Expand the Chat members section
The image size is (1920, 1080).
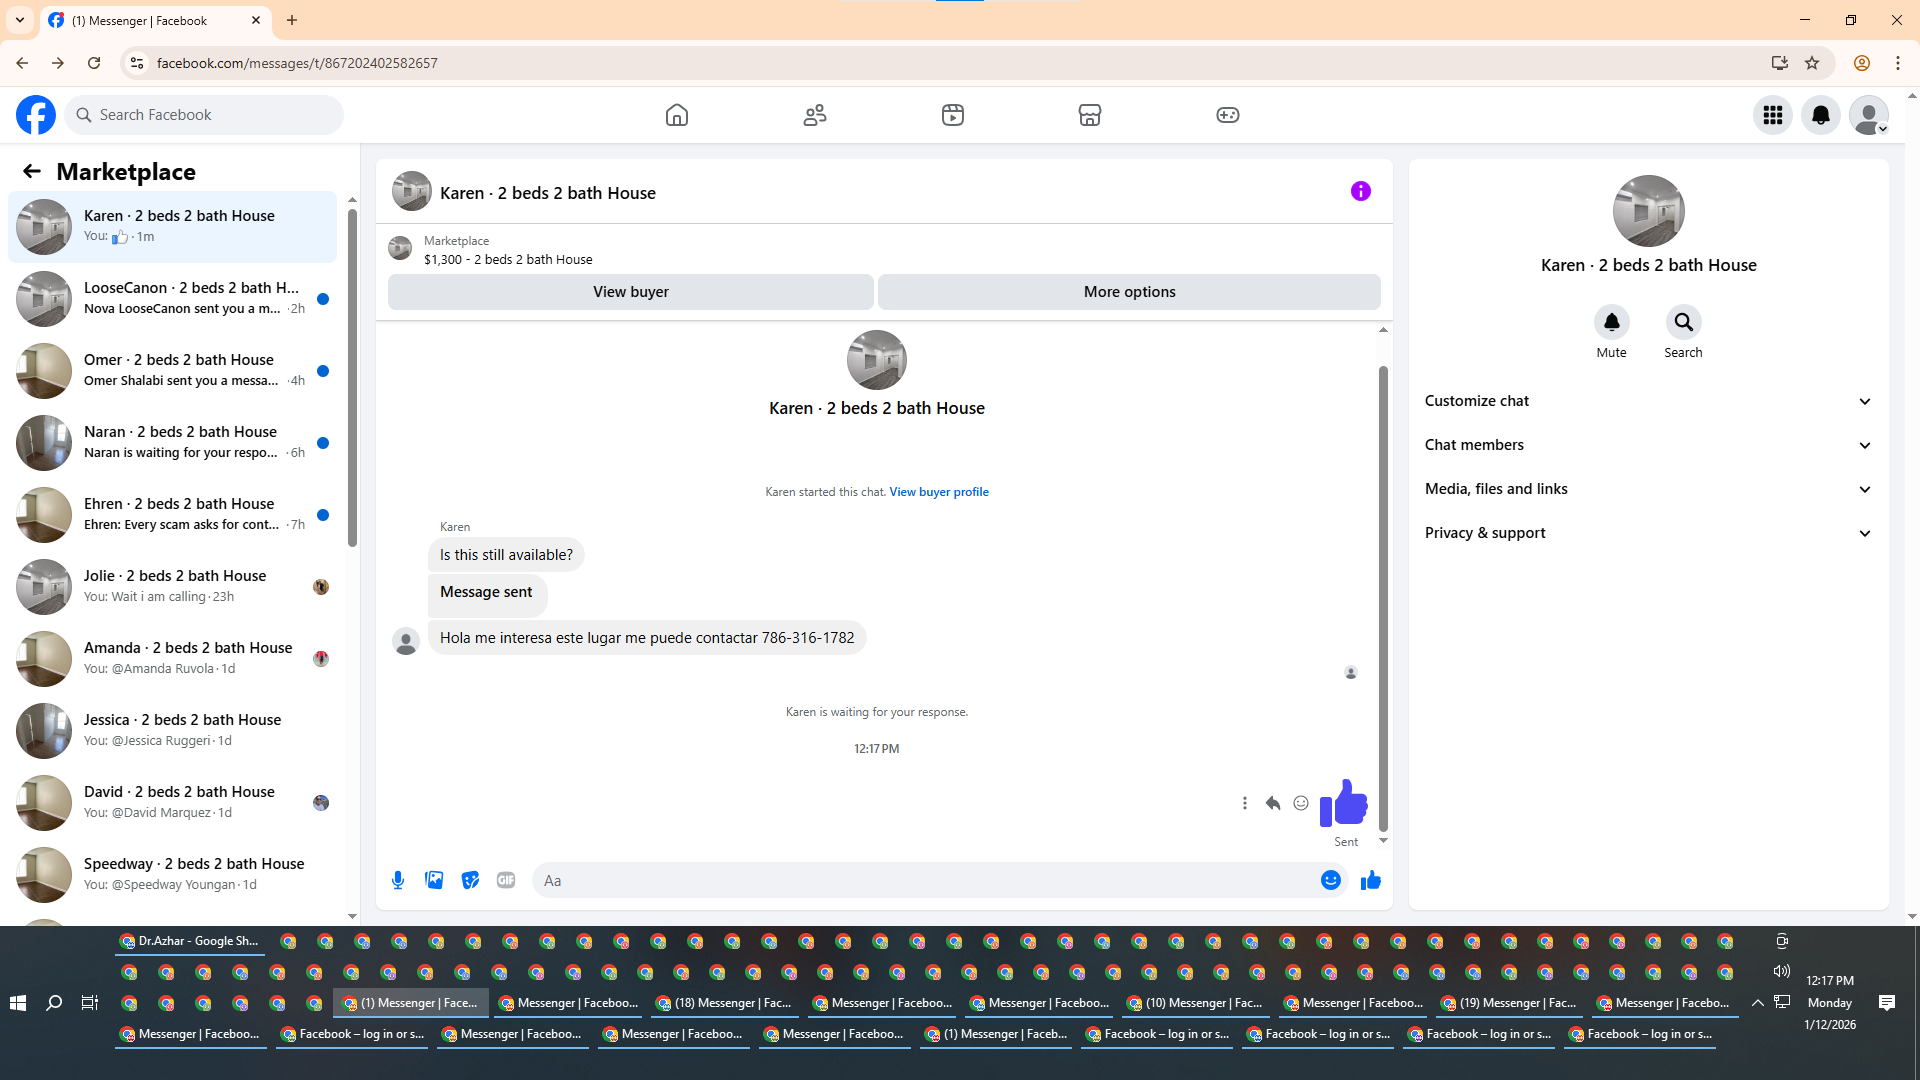click(1647, 445)
